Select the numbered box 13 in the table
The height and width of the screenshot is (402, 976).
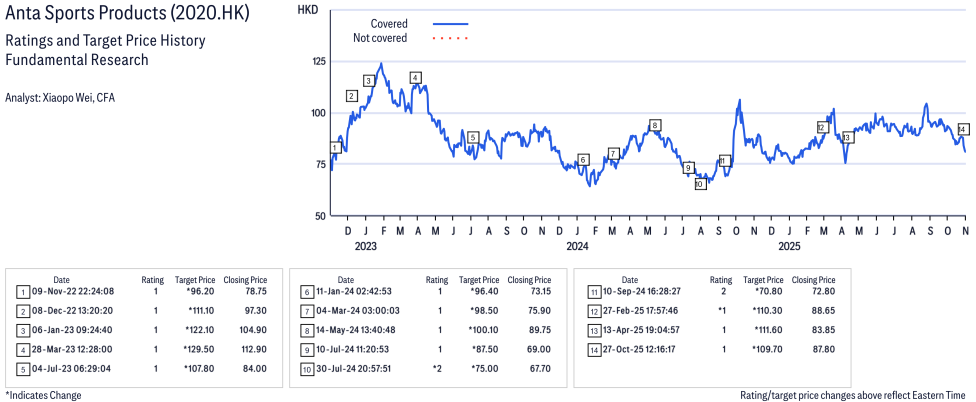click(x=595, y=330)
